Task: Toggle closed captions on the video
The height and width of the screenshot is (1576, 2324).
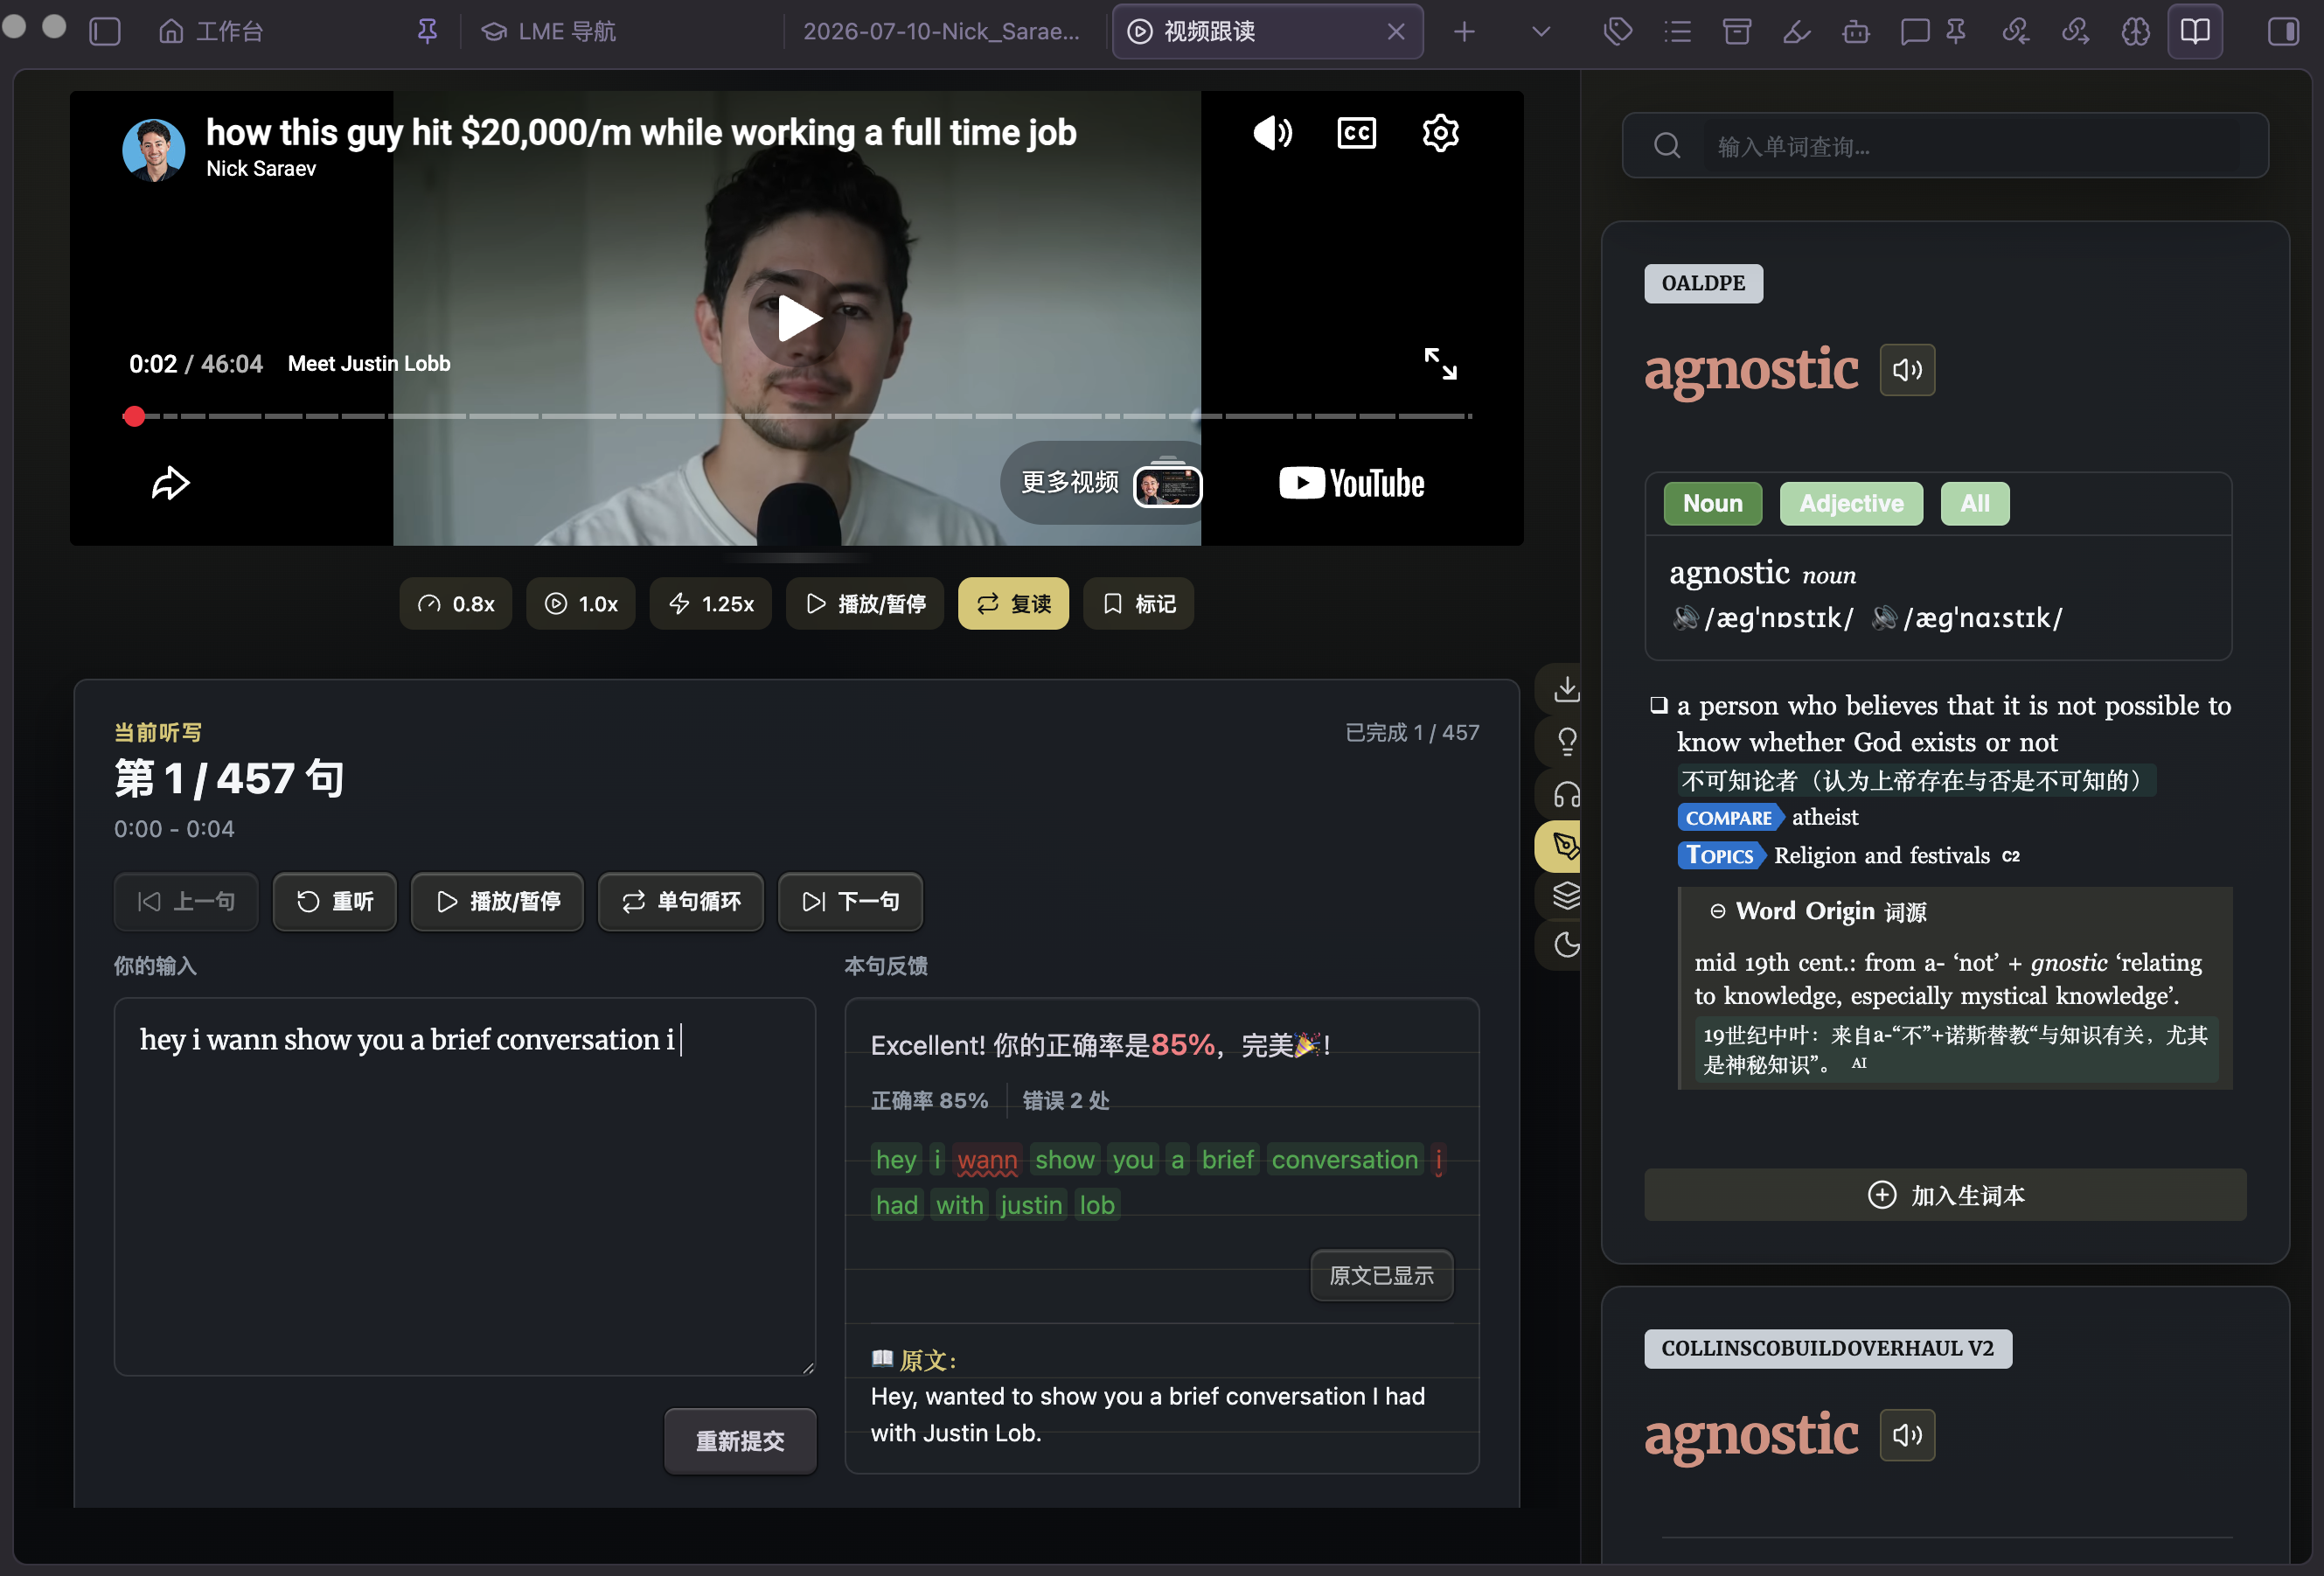Action: (x=1356, y=132)
